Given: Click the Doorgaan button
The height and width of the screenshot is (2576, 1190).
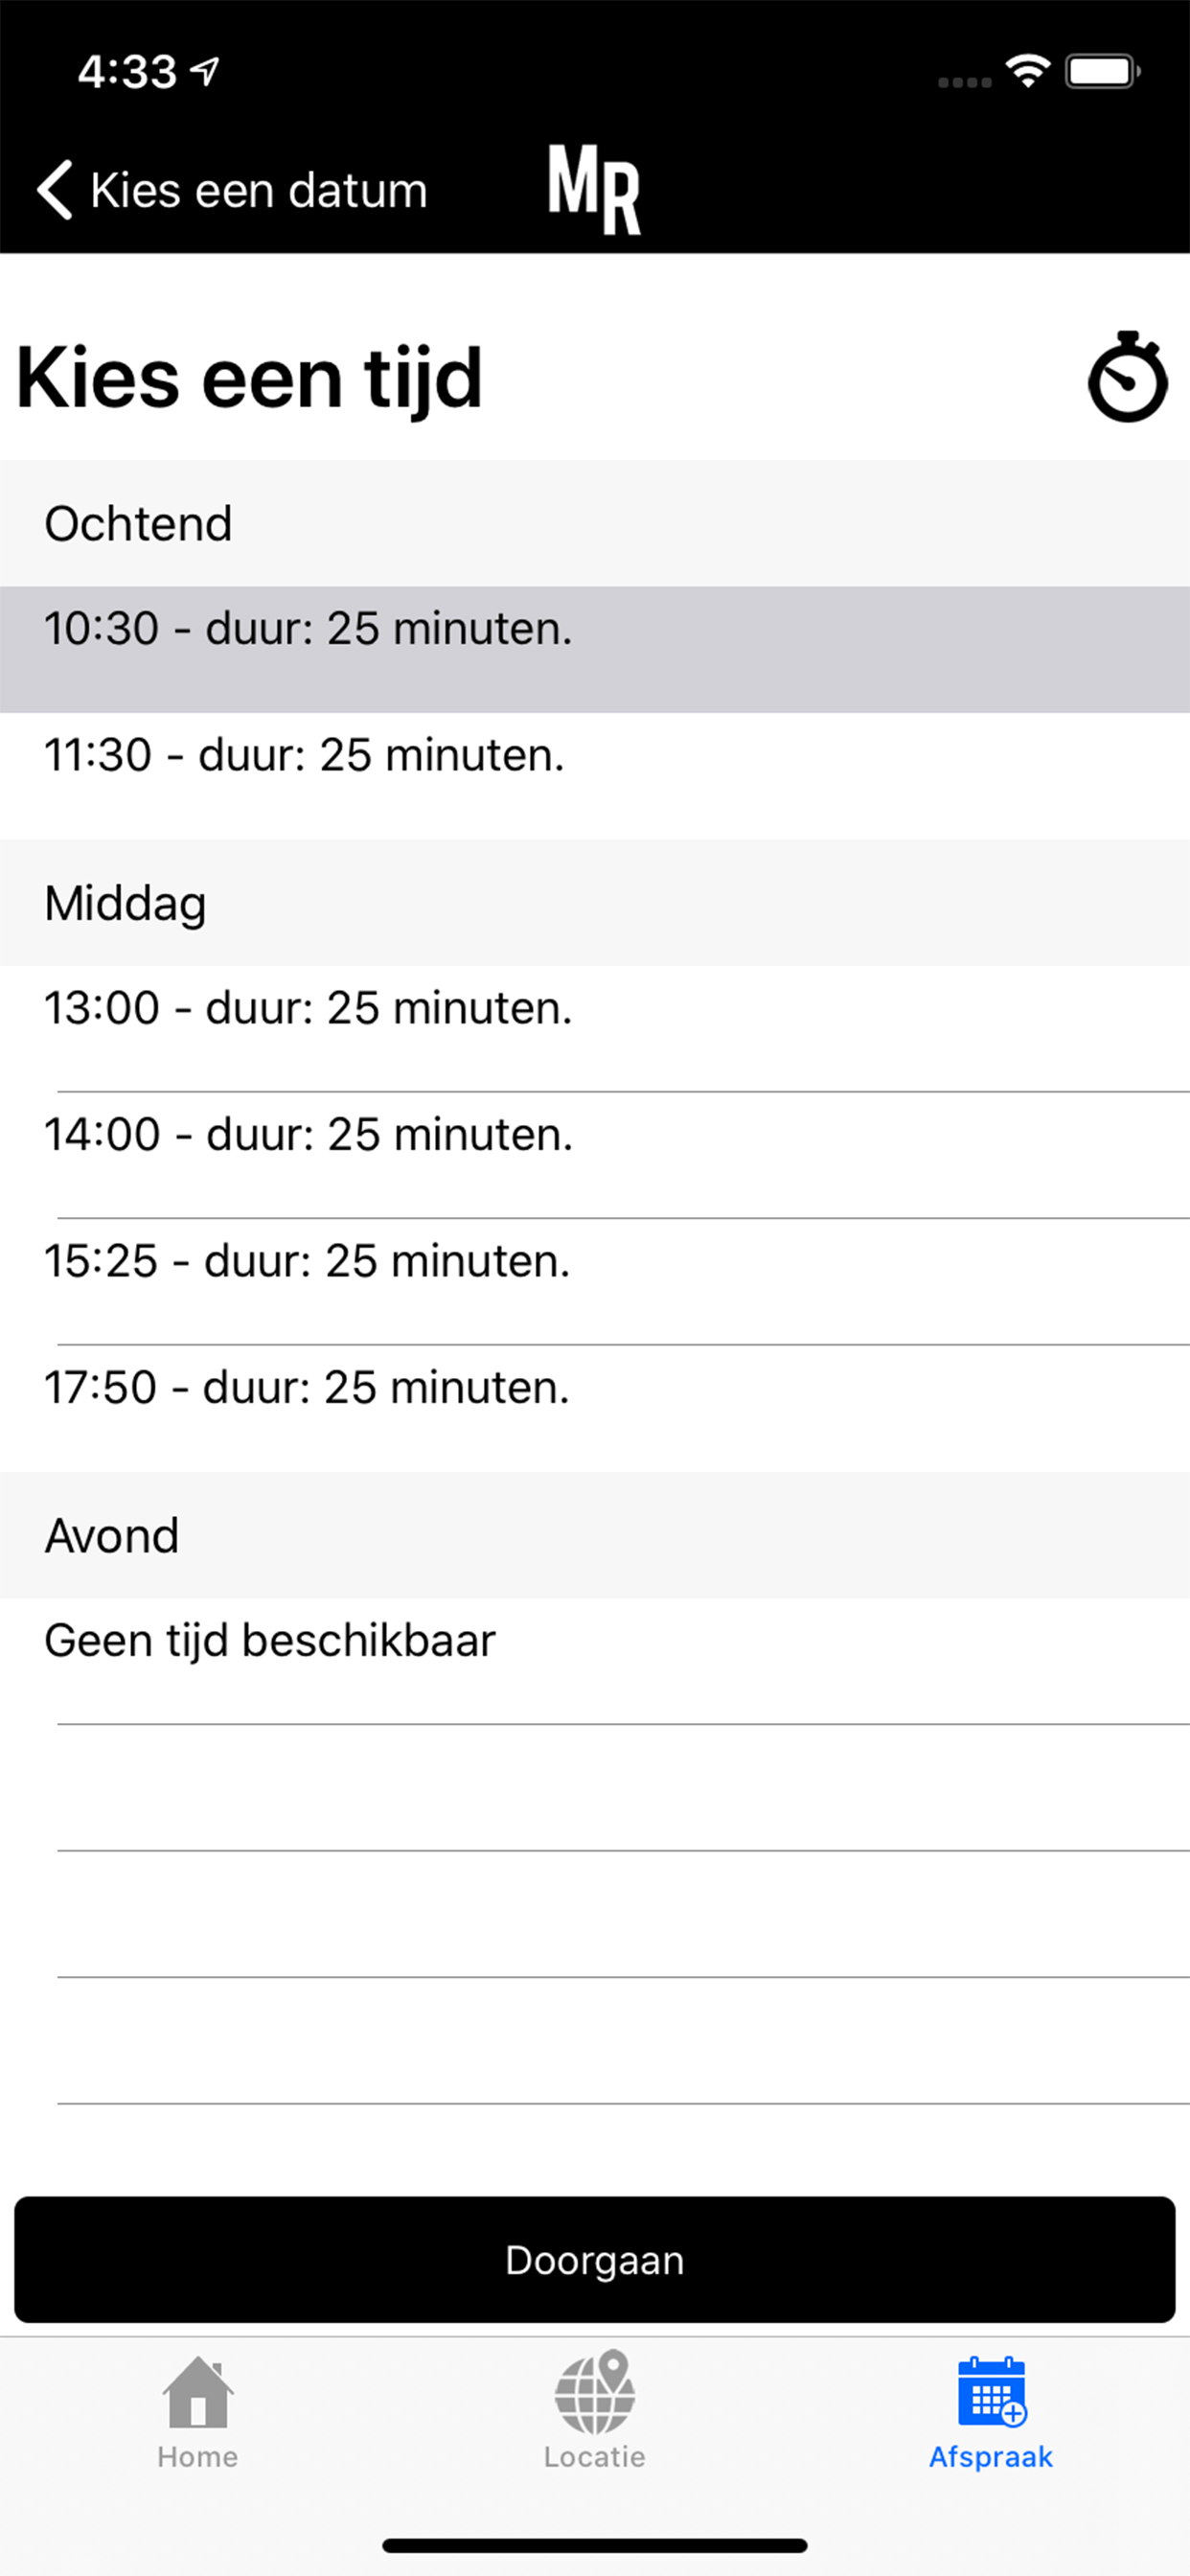Looking at the screenshot, I should tap(595, 2260).
